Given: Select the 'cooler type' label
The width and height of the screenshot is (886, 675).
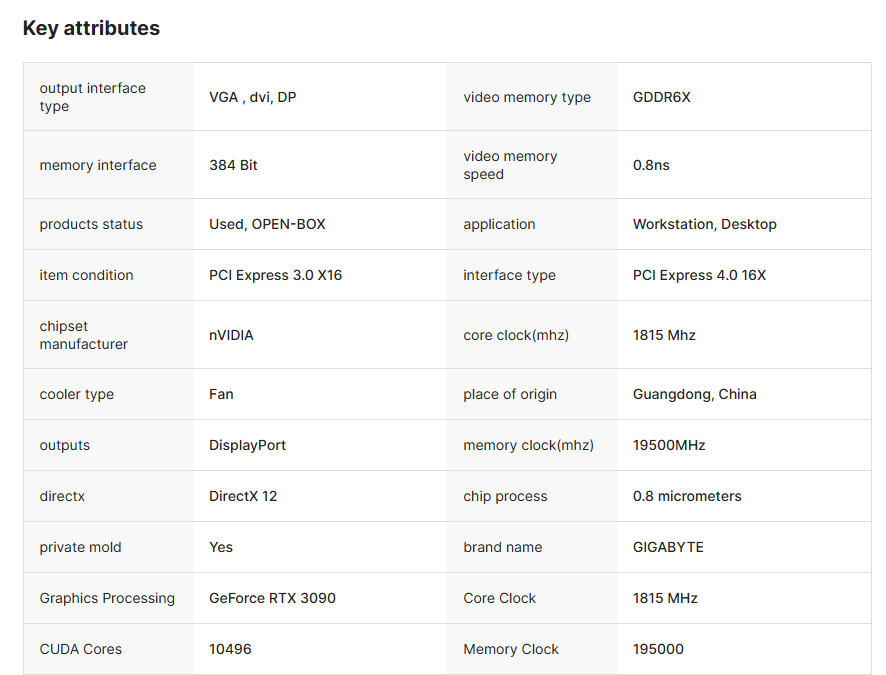Looking at the screenshot, I should click(77, 394).
